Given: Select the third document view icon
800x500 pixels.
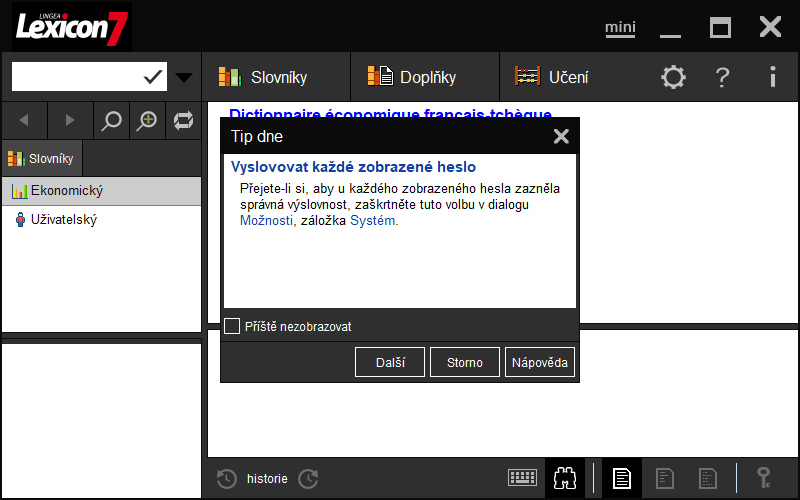Looking at the screenshot, I should [708, 478].
